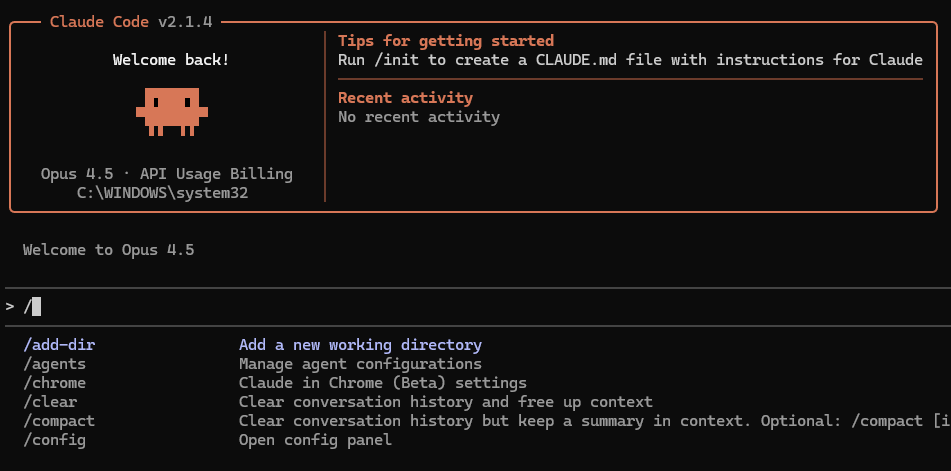Image resolution: width=951 pixels, height=471 pixels.
Task: Select the /add-dir command suggestion
Action: (x=59, y=345)
